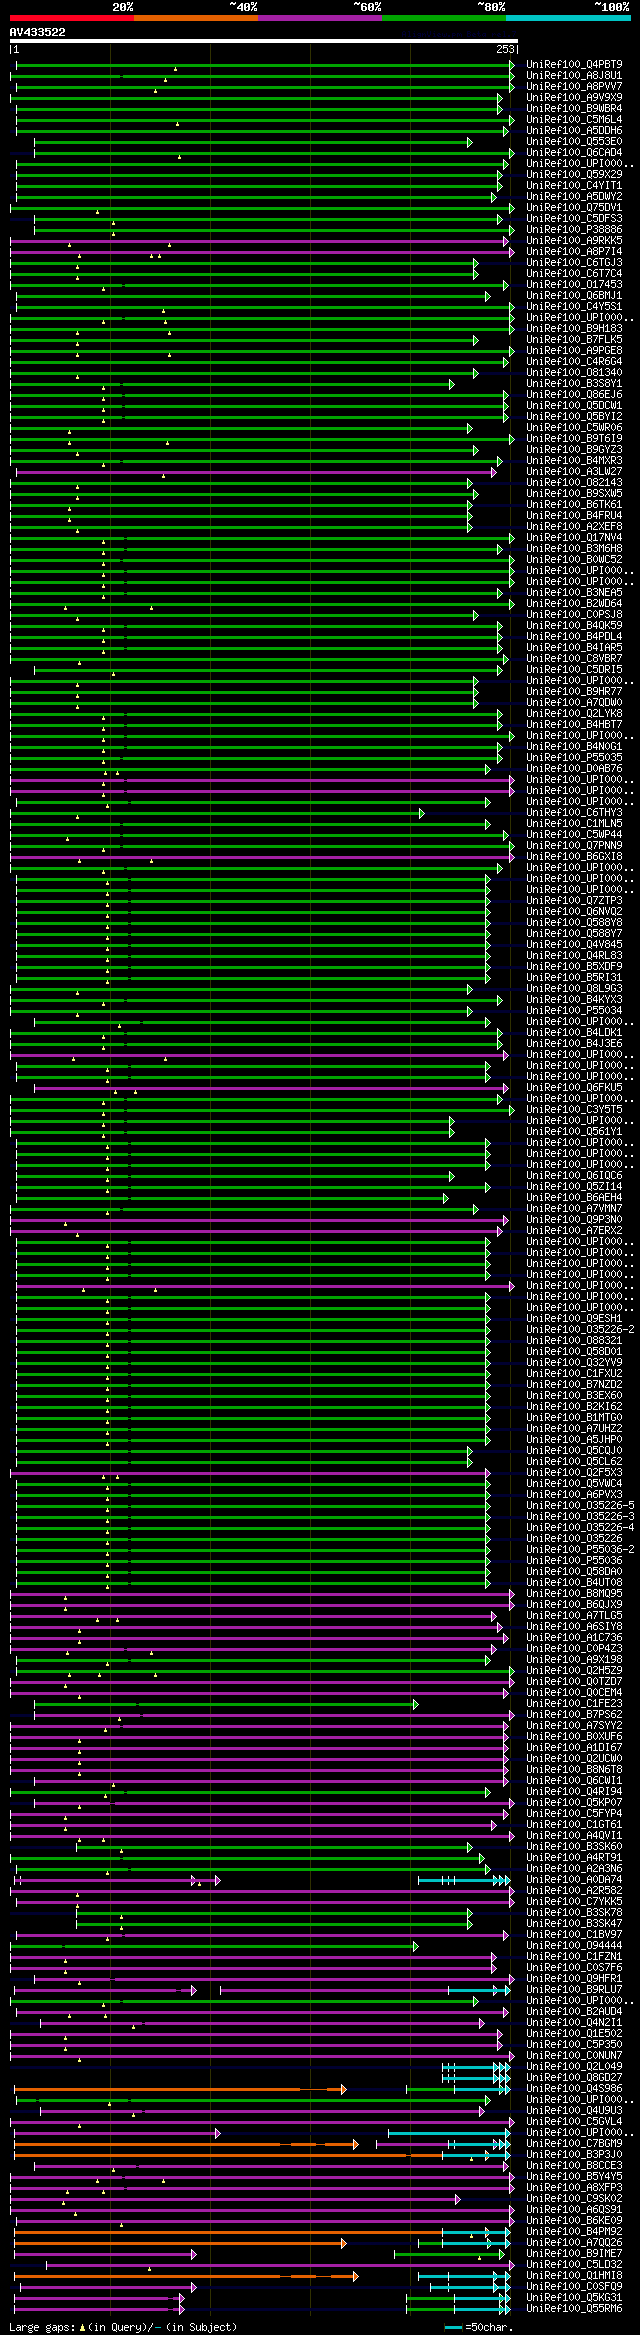The image size is (640, 2335).
Task: Open hit UniRef100_P38886
Action: pyautogui.click(x=574, y=229)
